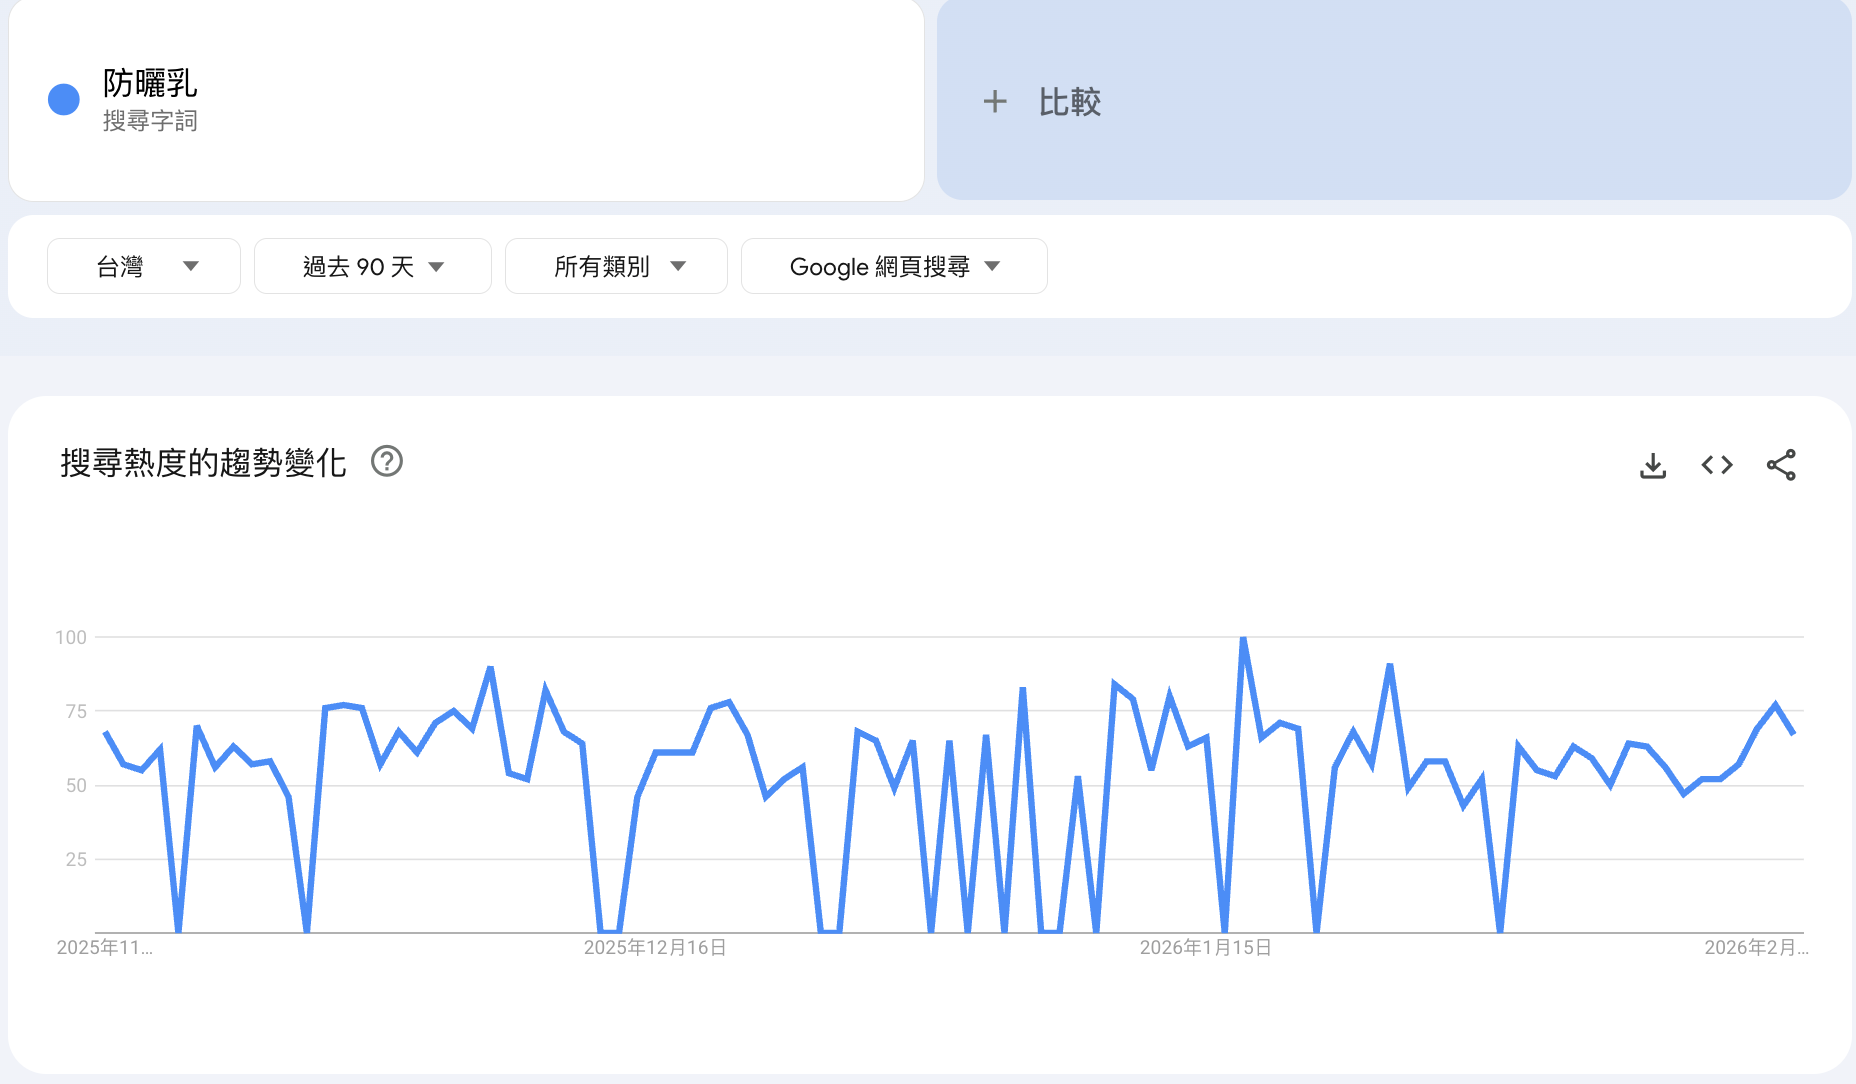Click the help icon beside 搜尋熱度的趨勢變化
The image size is (1856, 1084).
tap(387, 461)
